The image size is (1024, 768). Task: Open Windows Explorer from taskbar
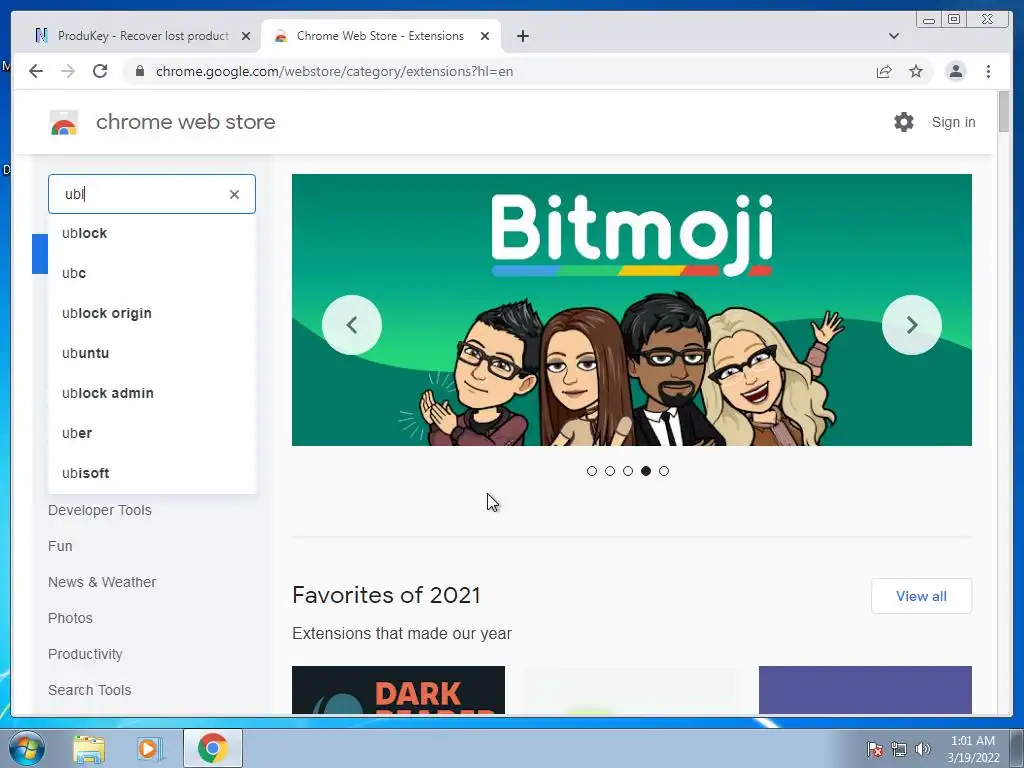click(x=89, y=748)
